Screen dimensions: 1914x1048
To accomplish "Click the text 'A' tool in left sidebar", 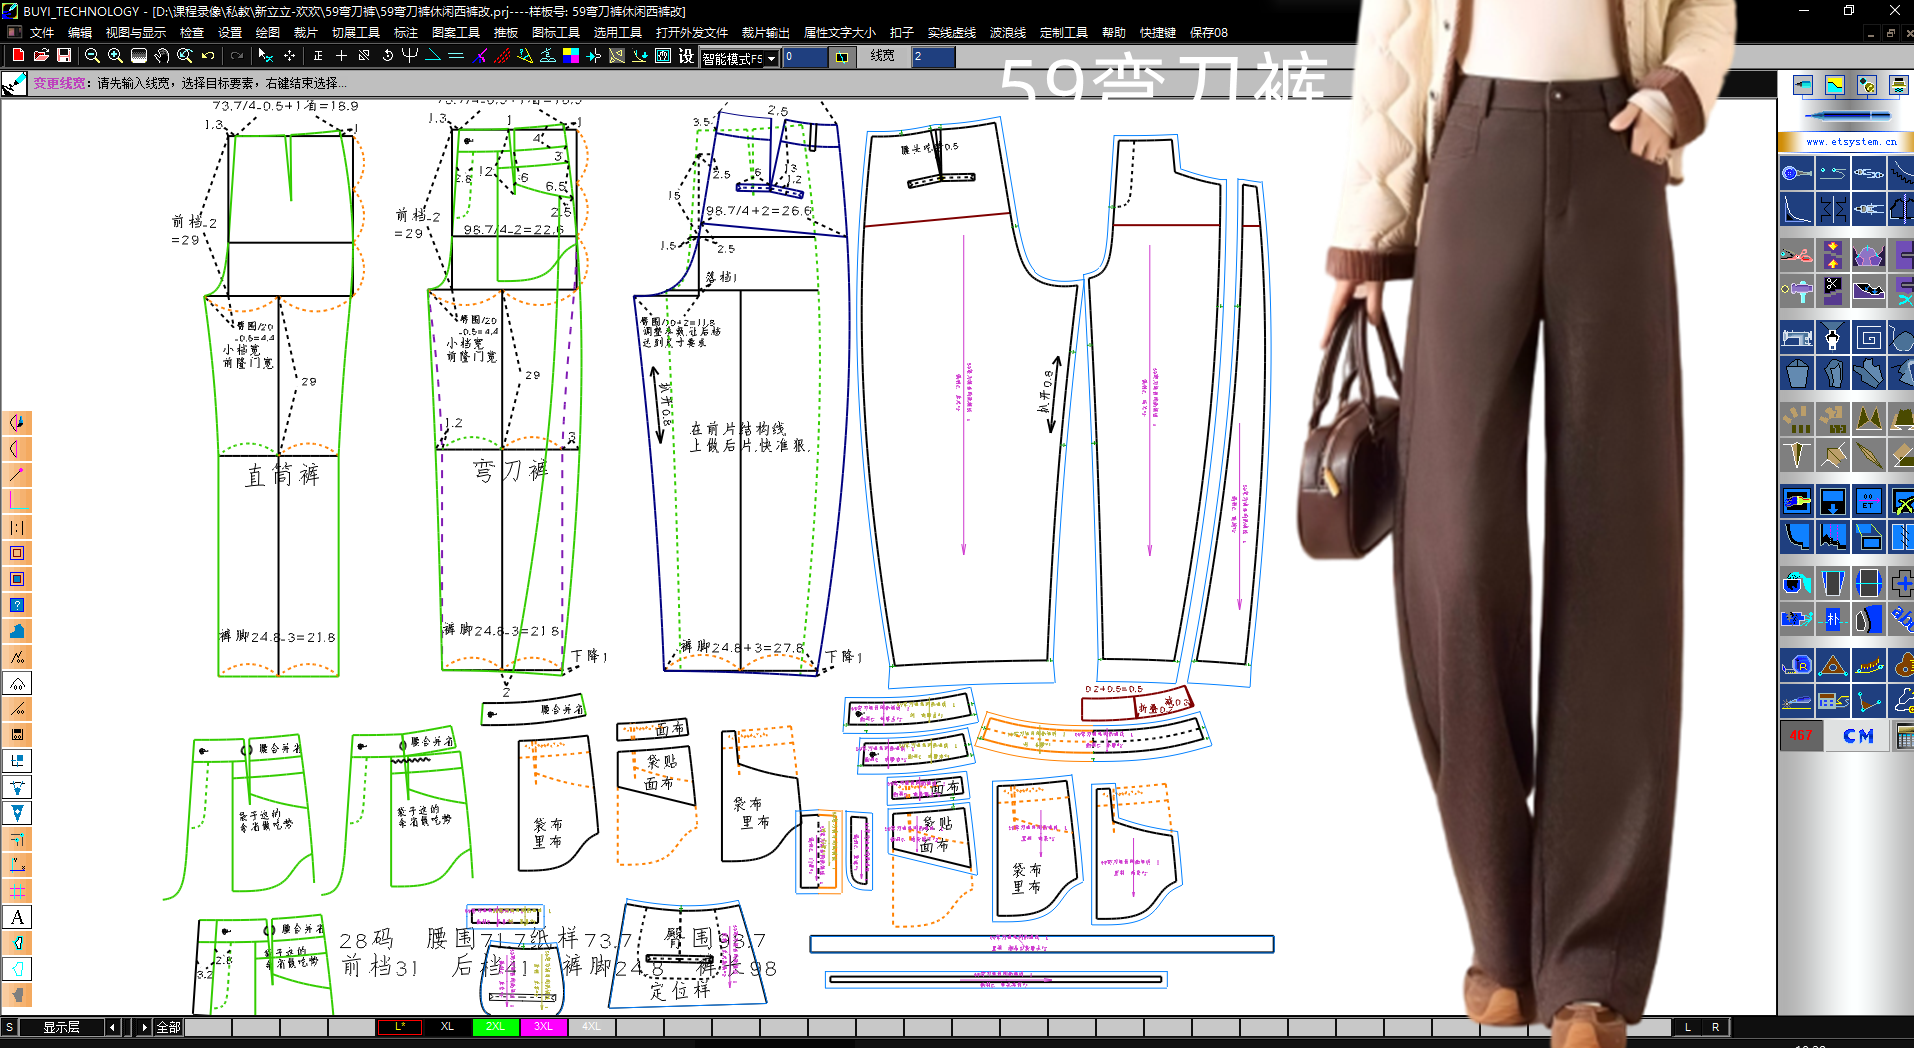I will 17,917.
